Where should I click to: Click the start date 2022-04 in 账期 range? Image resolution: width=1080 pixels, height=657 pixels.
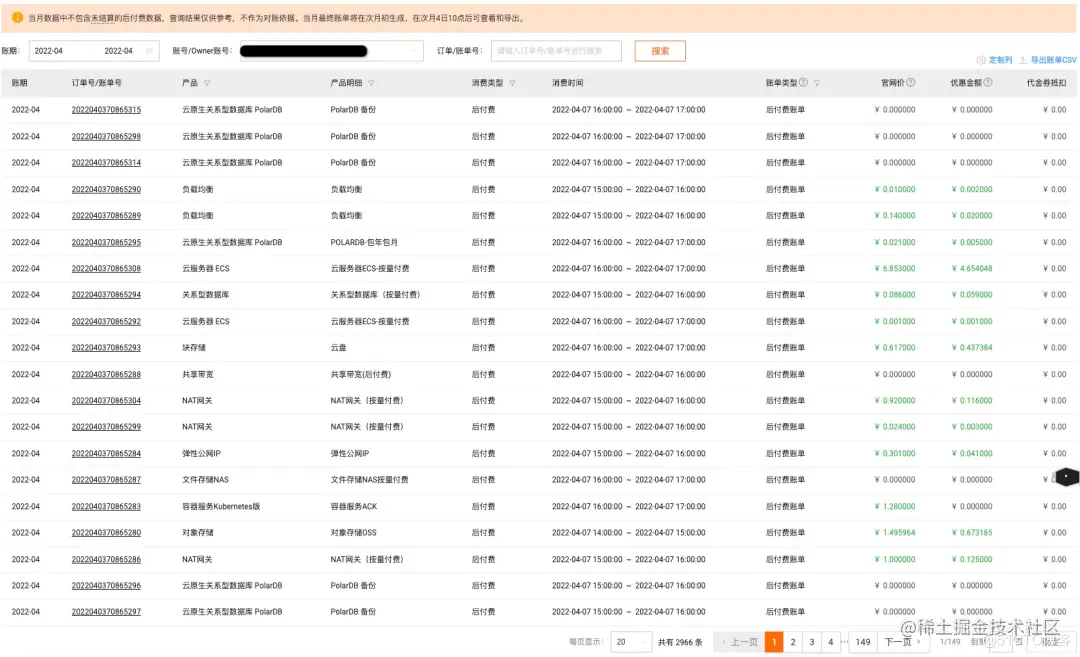(49, 51)
